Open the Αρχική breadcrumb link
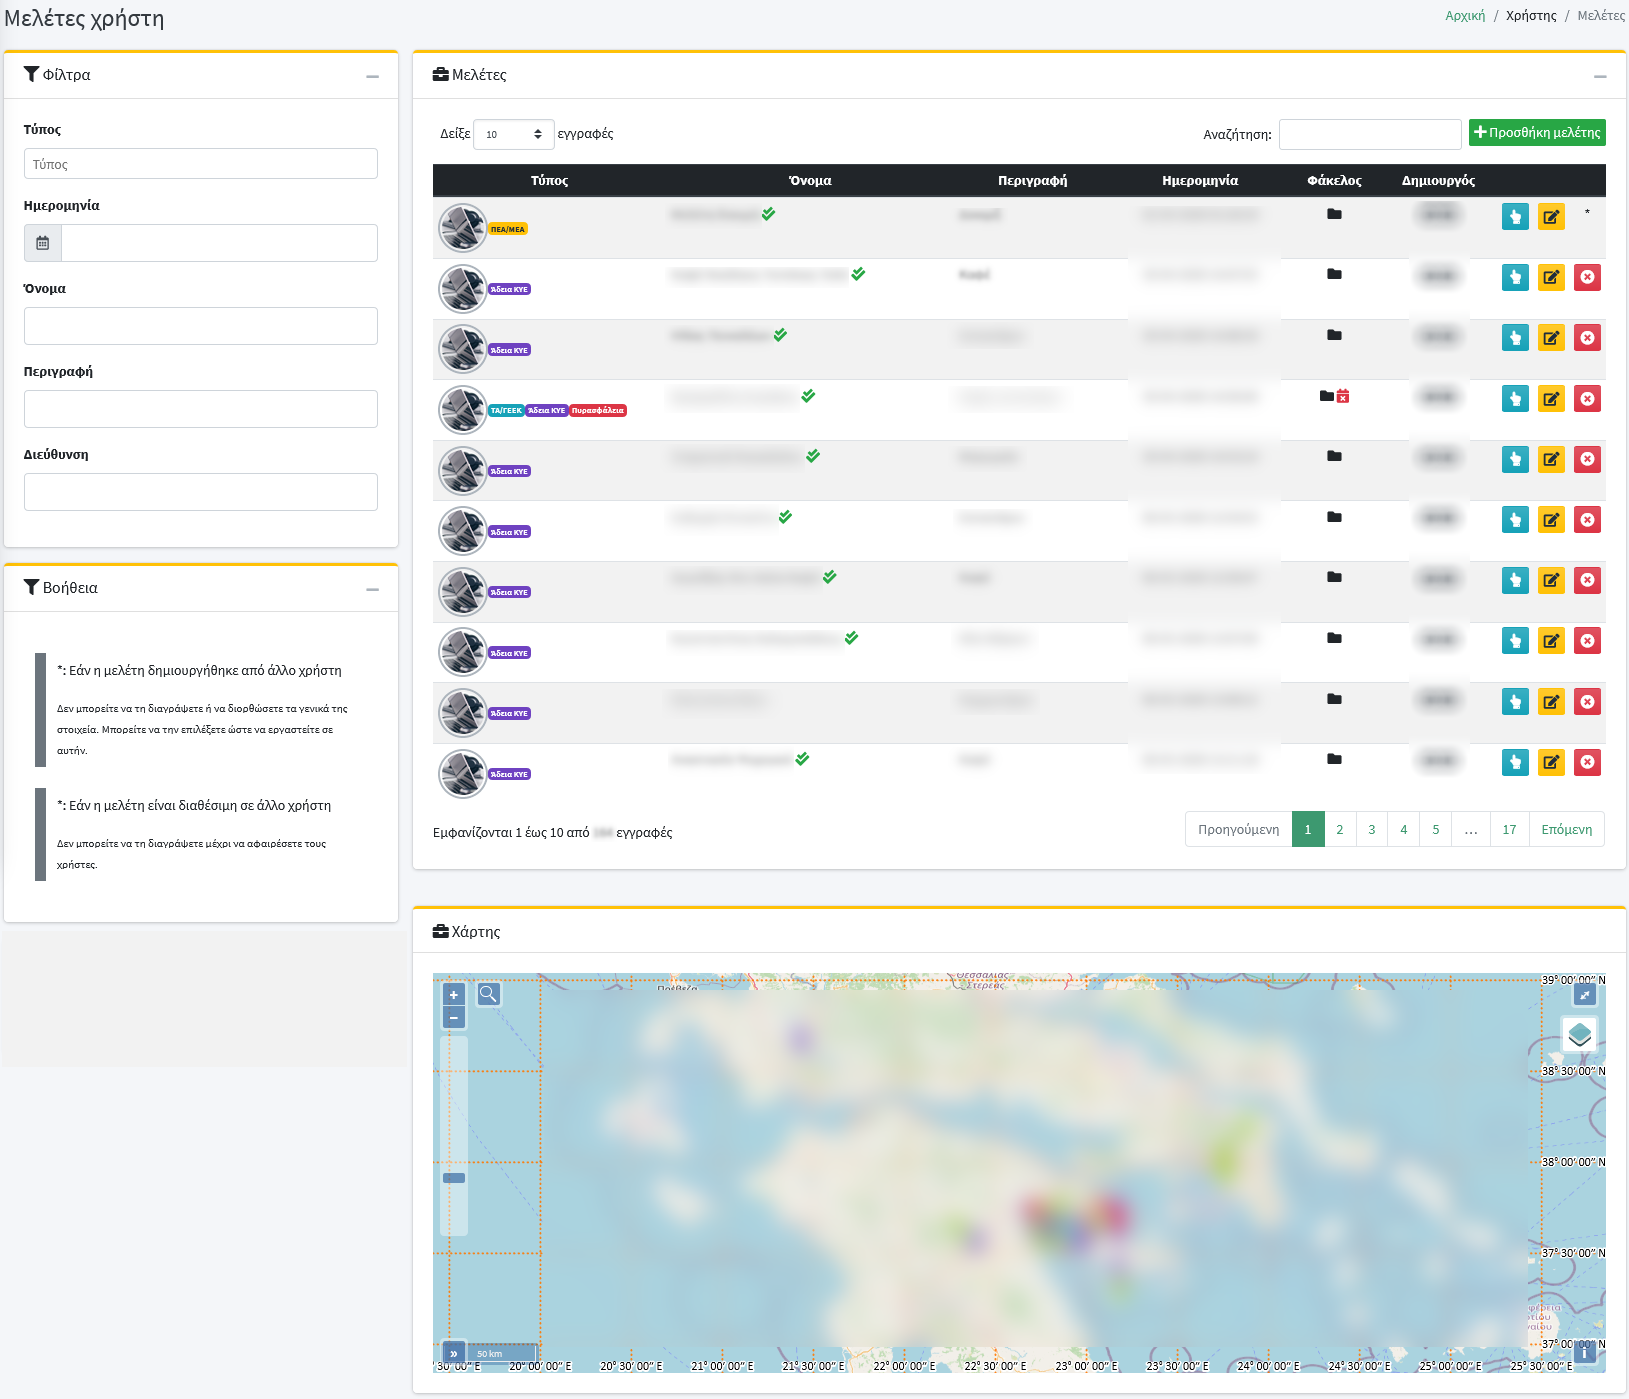The width and height of the screenshot is (1629, 1399). point(1465,16)
